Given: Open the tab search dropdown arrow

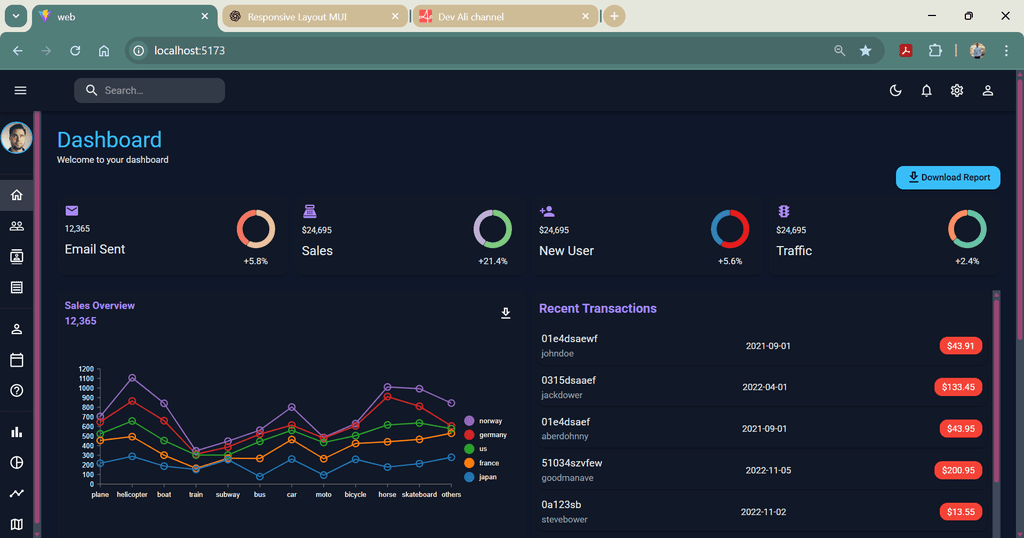Looking at the screenshot, I should (17, 16).
